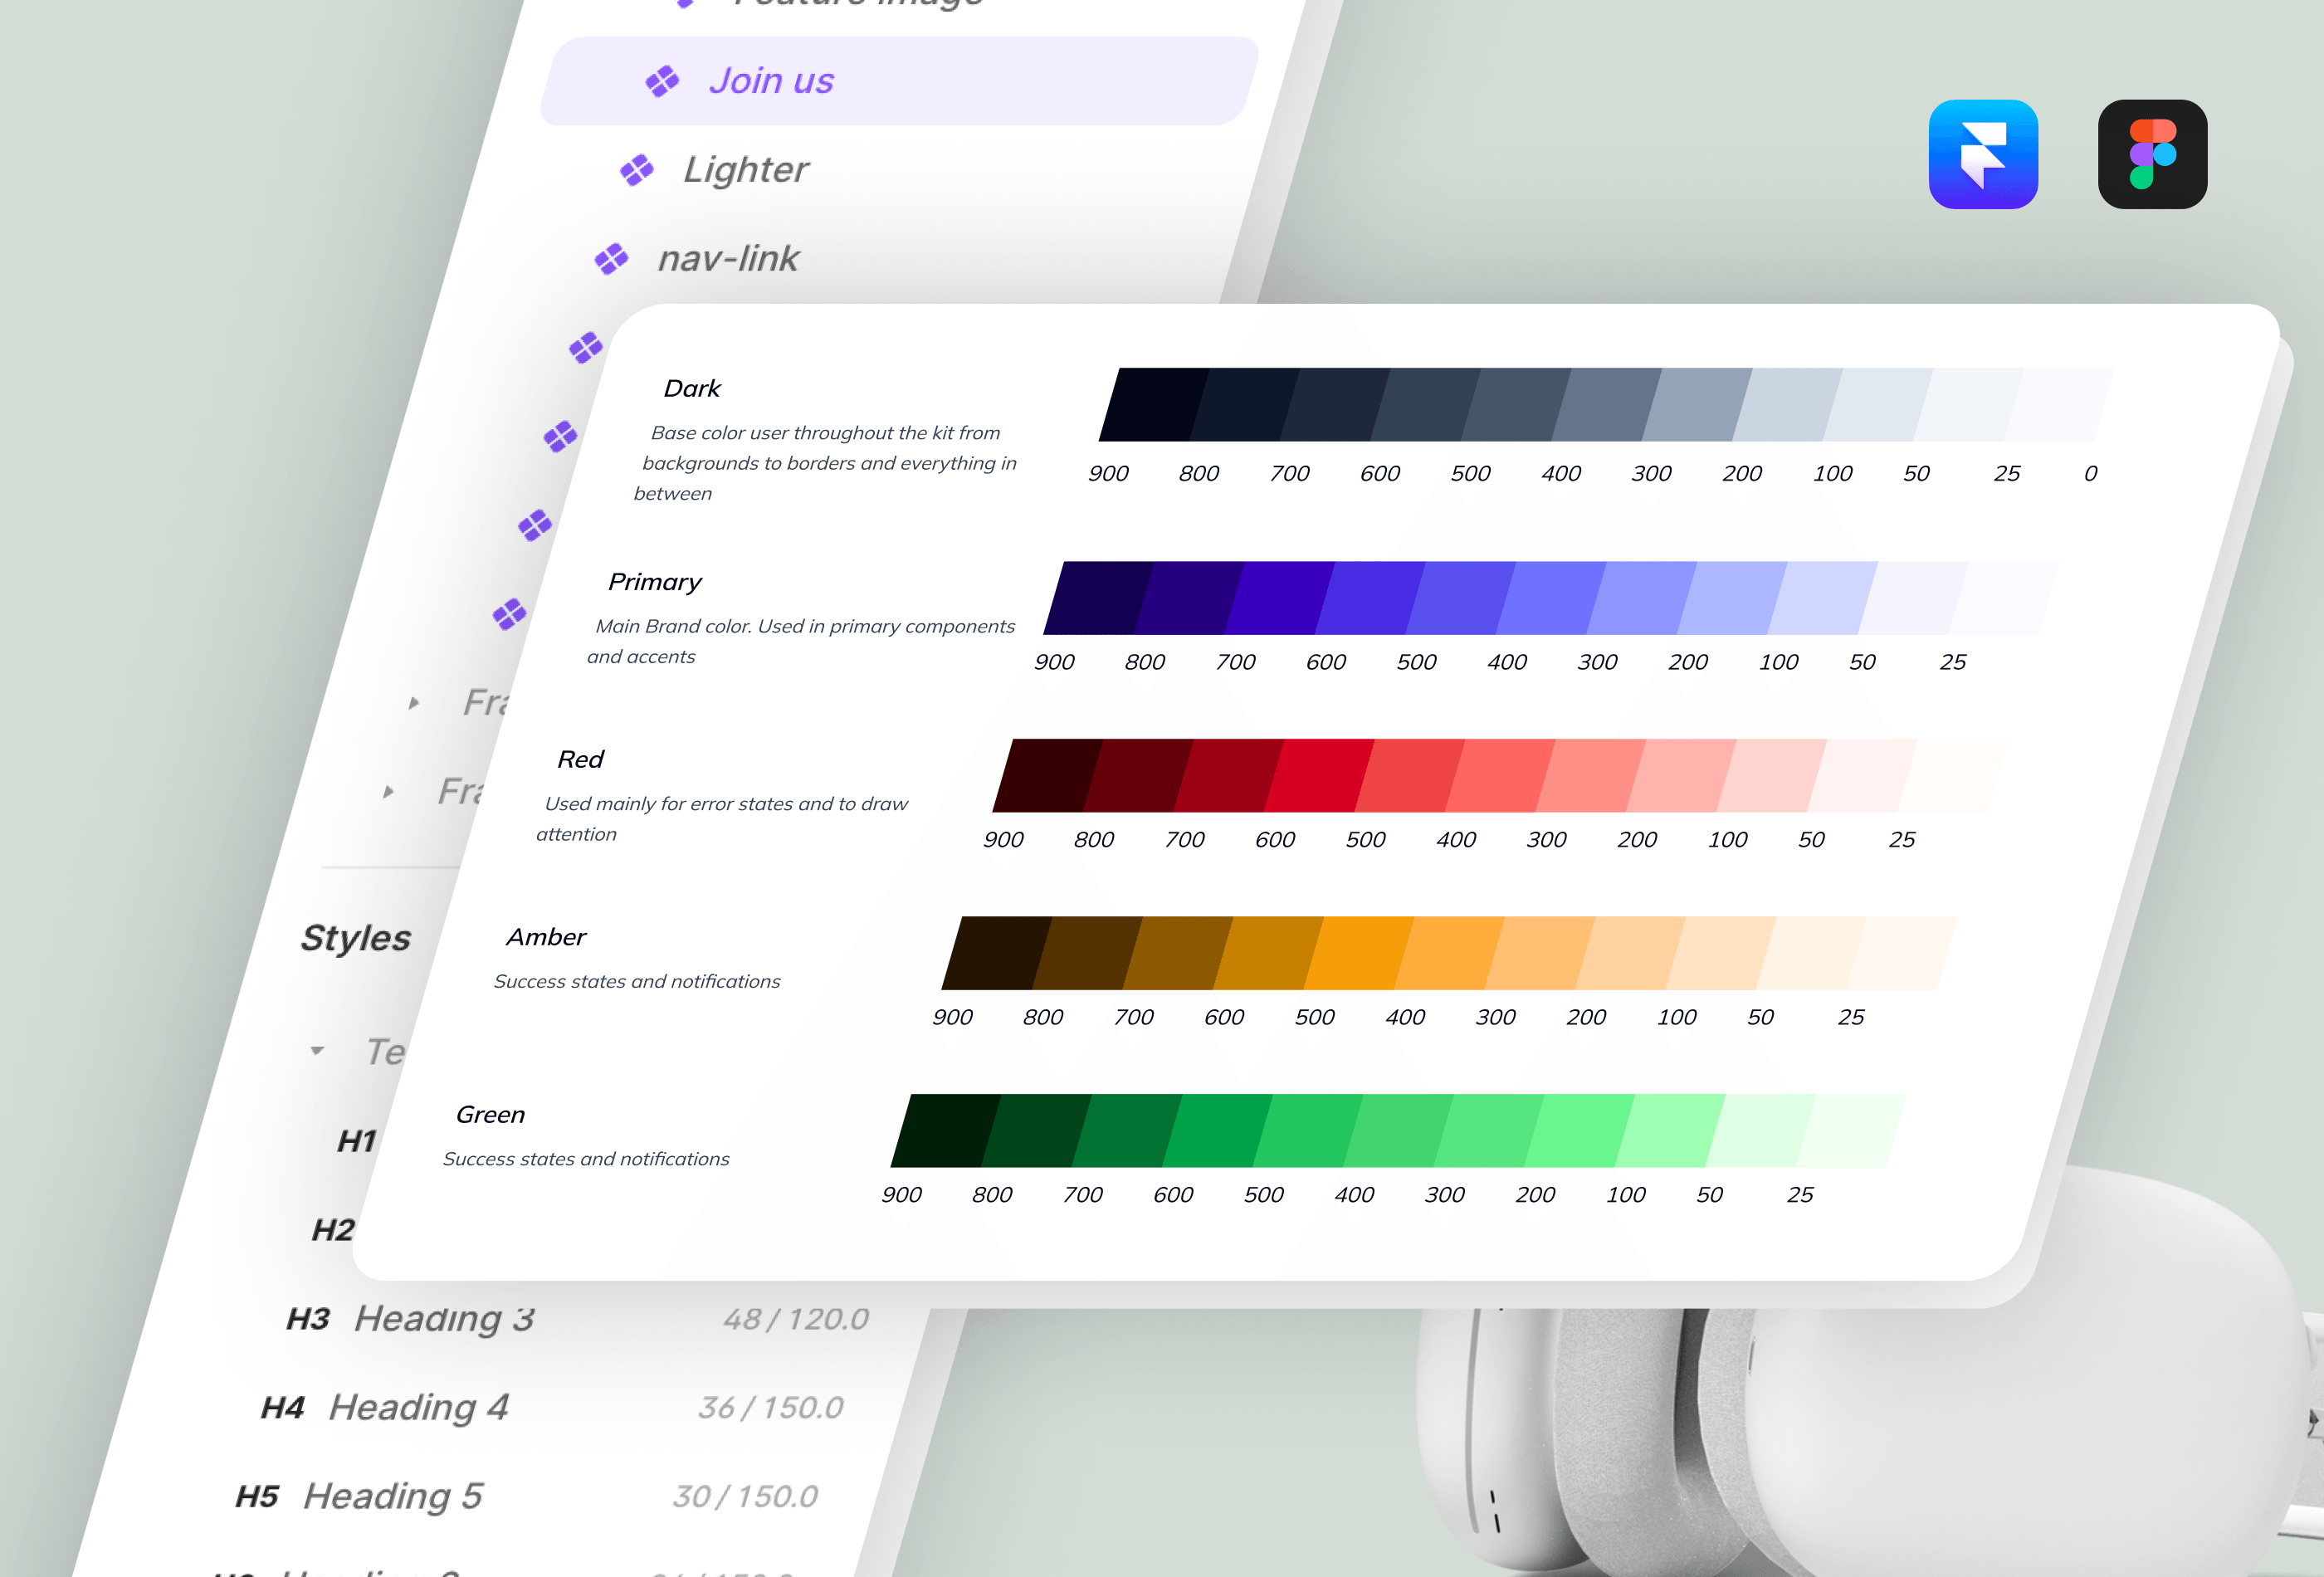Click the component icon beside nav-link
2324x1577 pixels.
pyautogui.click(x=611, y=259)
